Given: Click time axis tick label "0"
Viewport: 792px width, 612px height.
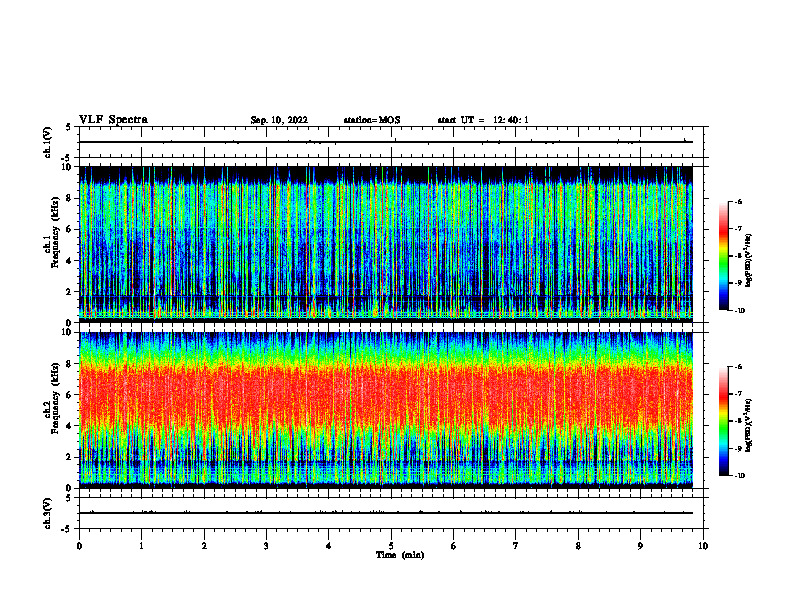Looking at the screenshot, I should pyautogui.click(x=79, y=546).
